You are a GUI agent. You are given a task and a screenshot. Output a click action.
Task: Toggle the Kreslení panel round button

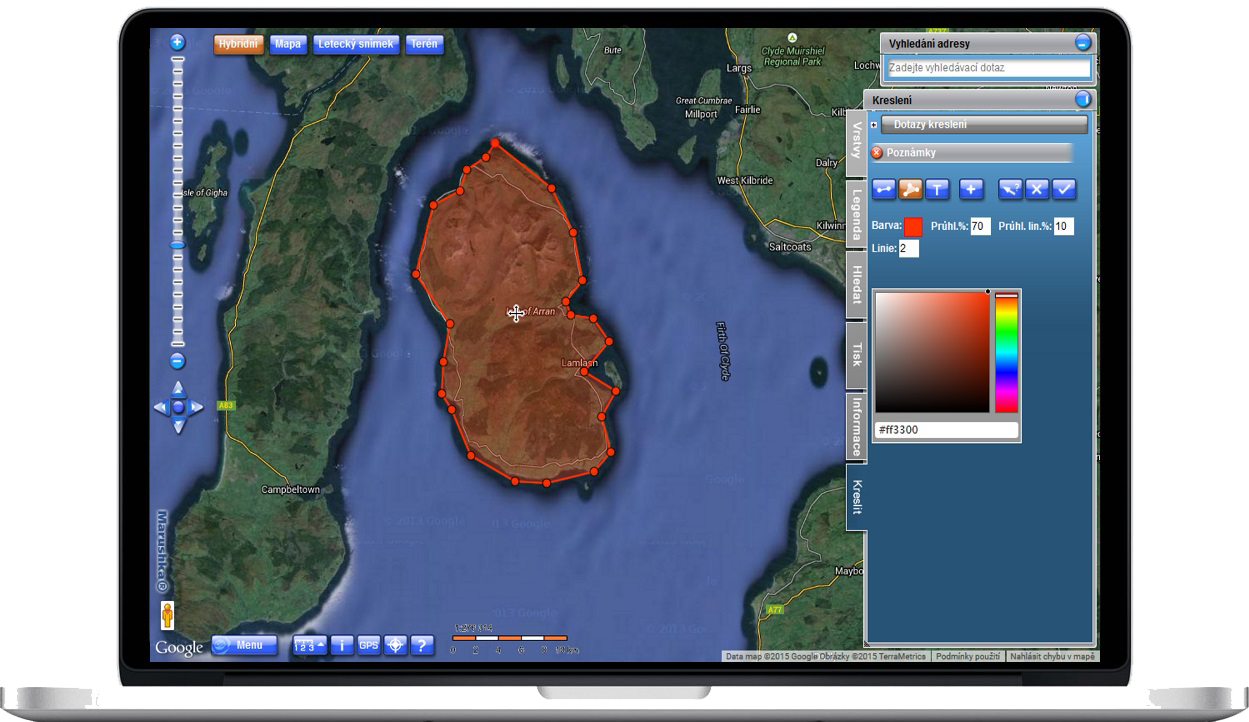point(1083,100)
